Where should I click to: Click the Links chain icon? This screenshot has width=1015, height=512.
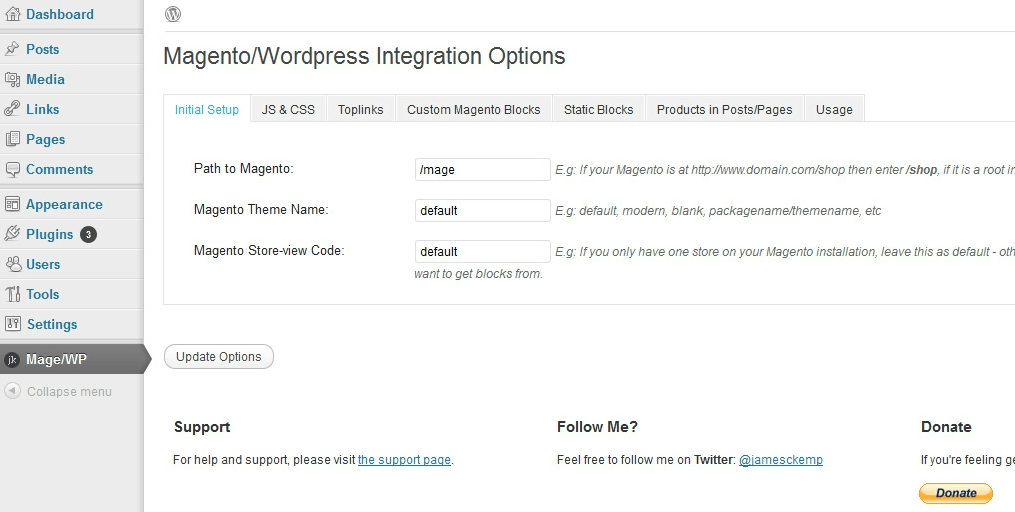tap(12, 109)
